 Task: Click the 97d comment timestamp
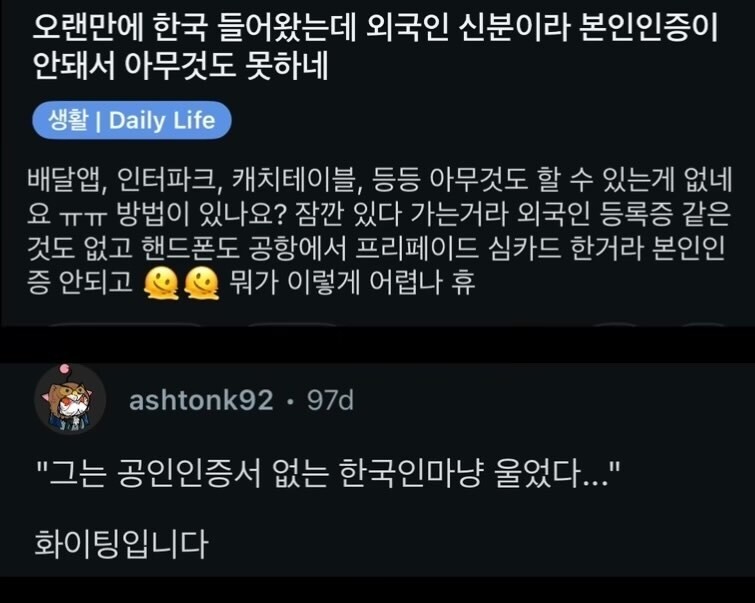(x=330, y=400)
